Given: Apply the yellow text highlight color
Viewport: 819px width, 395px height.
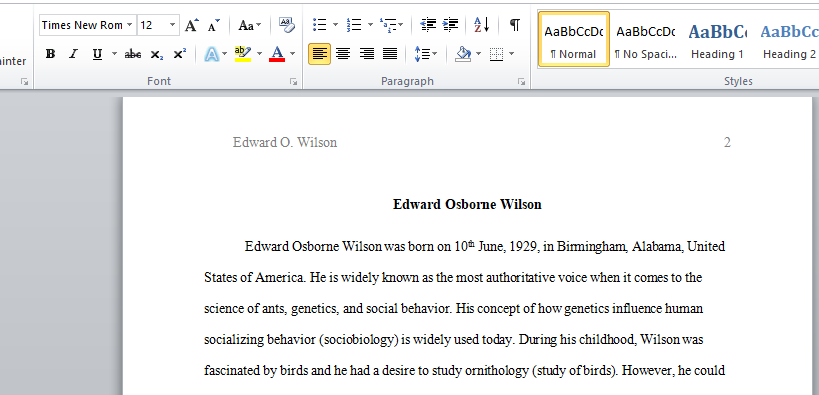Looking at the screenshot, I should [243, 53].
